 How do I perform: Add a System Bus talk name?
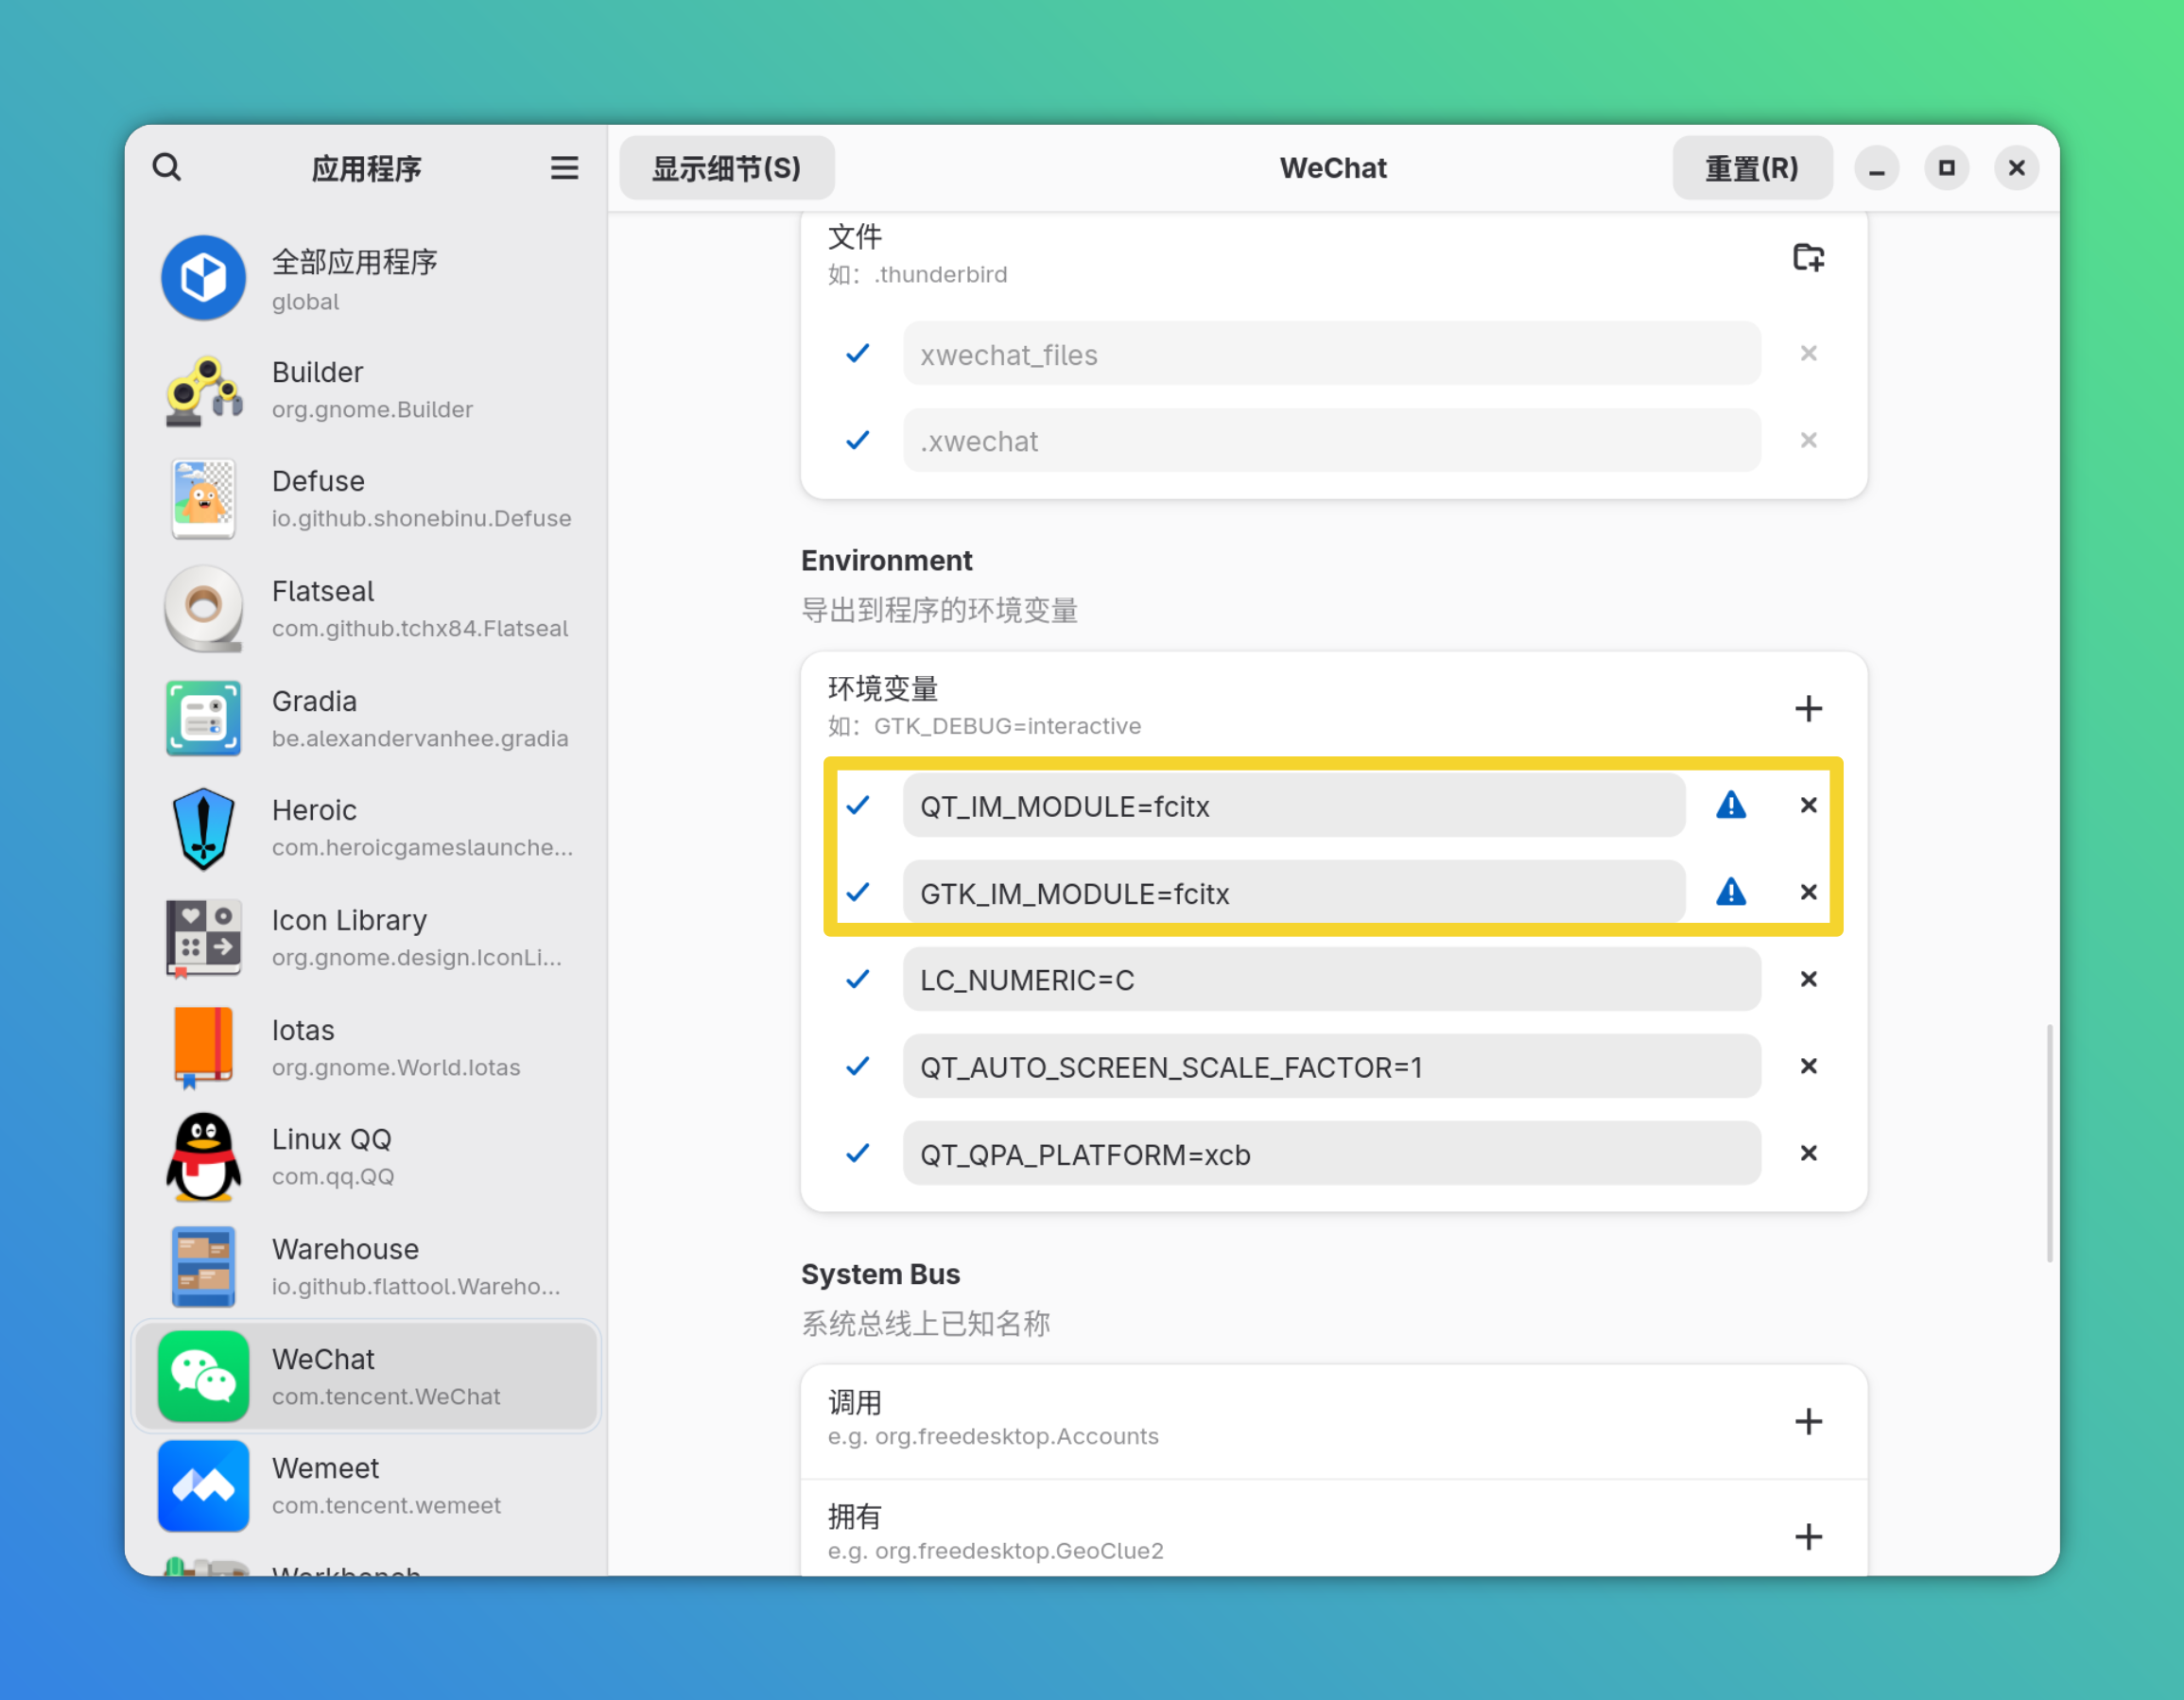click(1808, 1421)
